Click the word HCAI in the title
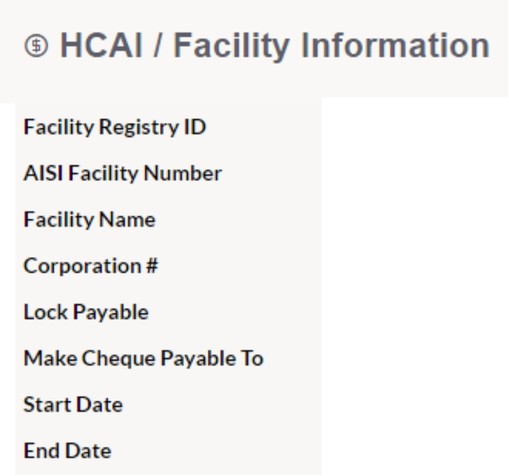Viewport: 509px width, 476px height. (x=101, y=45)
